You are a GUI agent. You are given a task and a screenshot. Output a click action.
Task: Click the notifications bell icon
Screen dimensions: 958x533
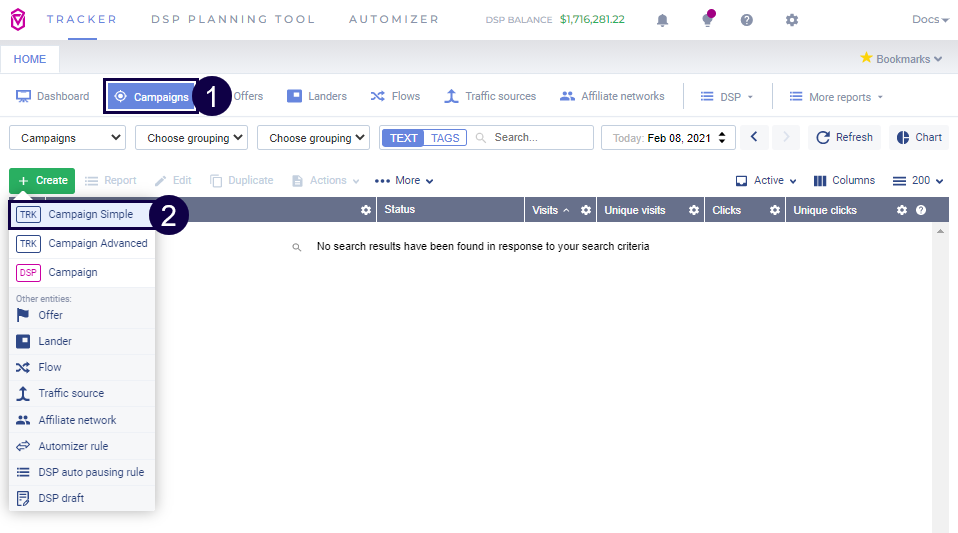click(662, 20)
